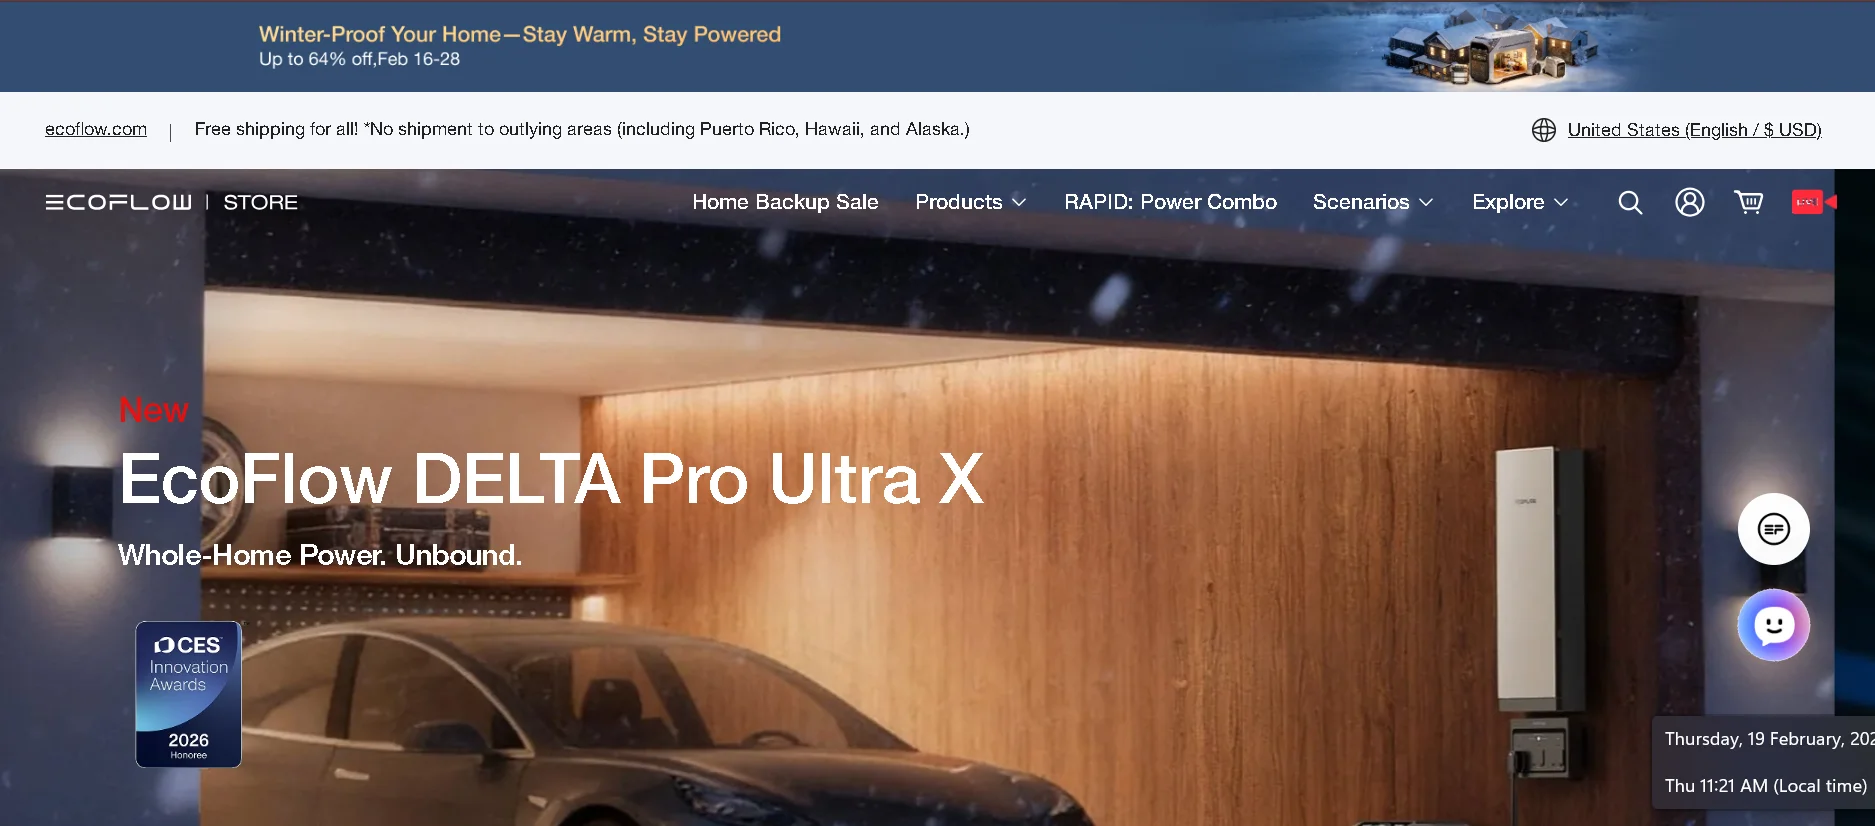This screenshot has width=1875, height=826.
Task: Expand the Explore dropdown
Action: point(1520,202)
